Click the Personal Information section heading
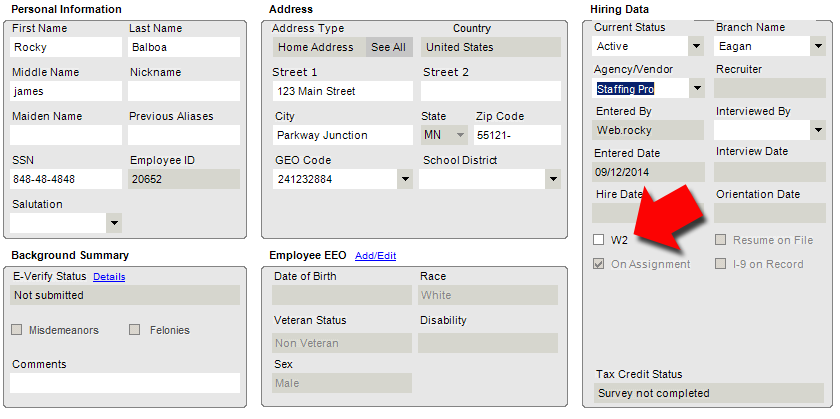This screenshot has height=419, width=840. 66,9
